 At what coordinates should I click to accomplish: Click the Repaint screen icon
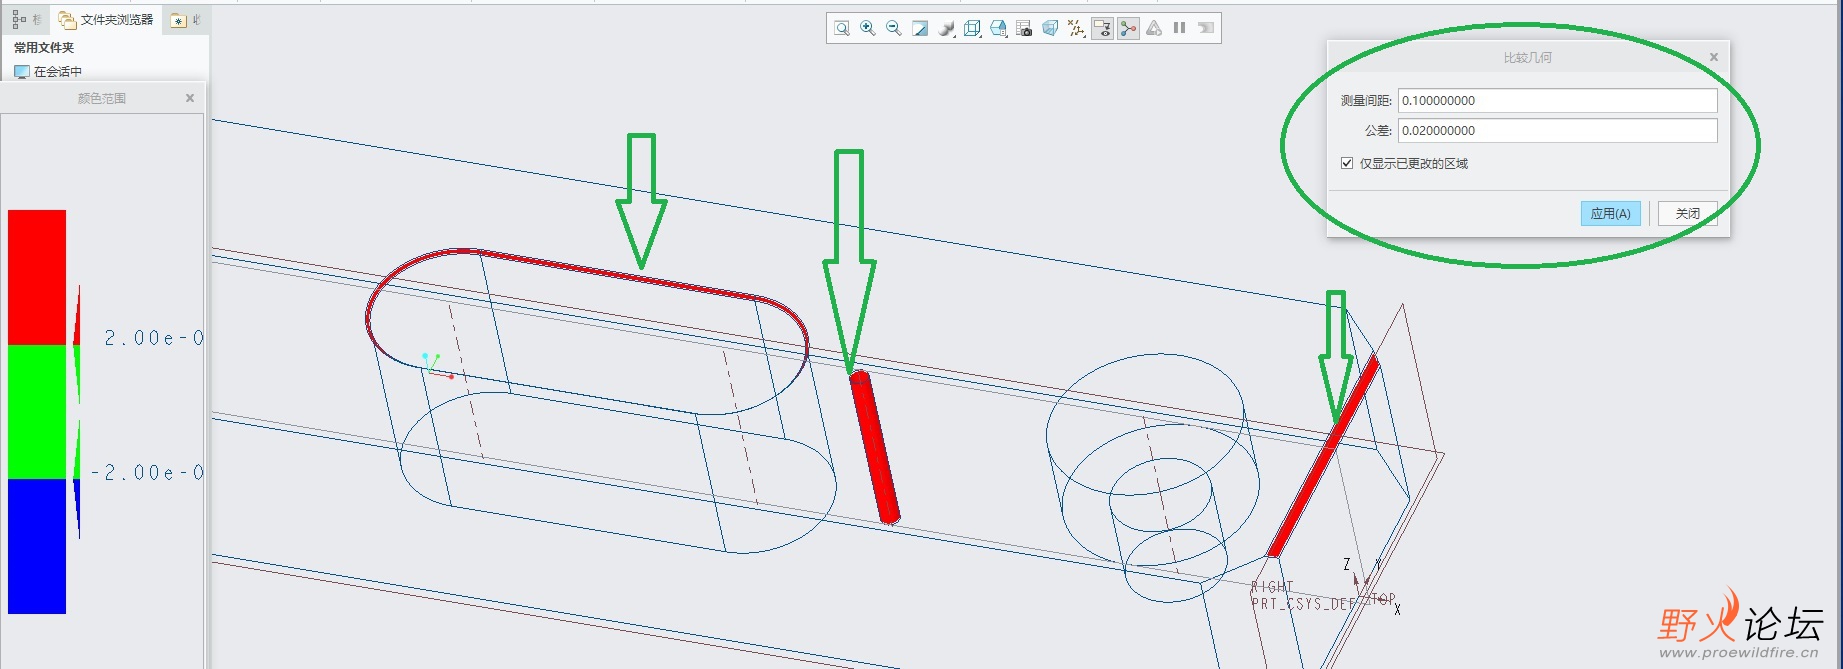click(920, 28)
